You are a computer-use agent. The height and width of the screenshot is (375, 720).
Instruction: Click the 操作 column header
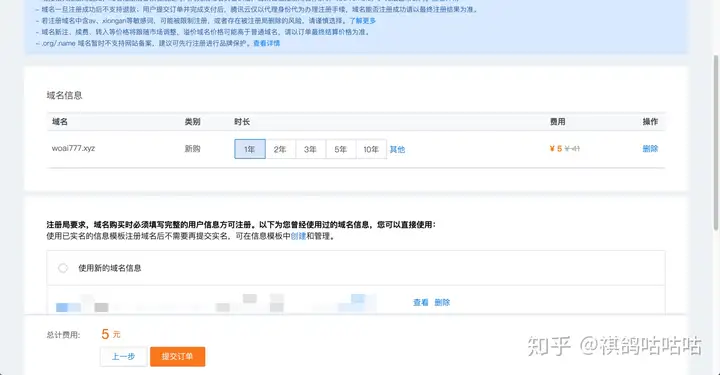(650, 122)
